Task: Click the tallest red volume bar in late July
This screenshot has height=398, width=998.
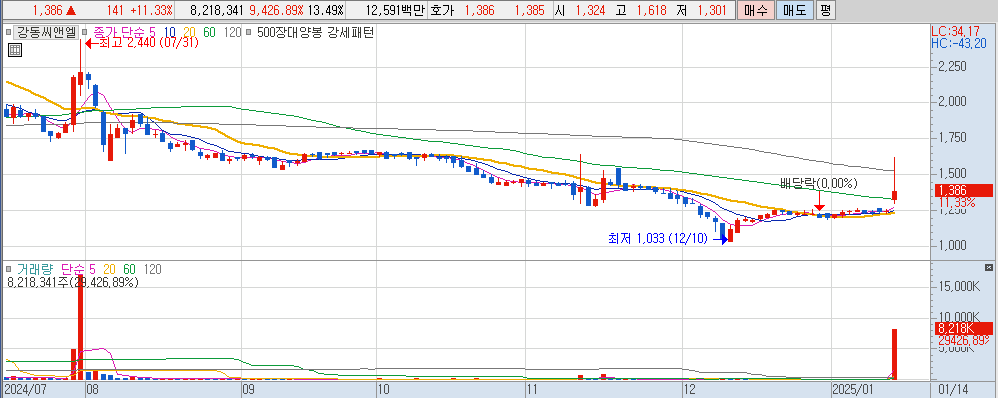Action: tap(81, 326)
